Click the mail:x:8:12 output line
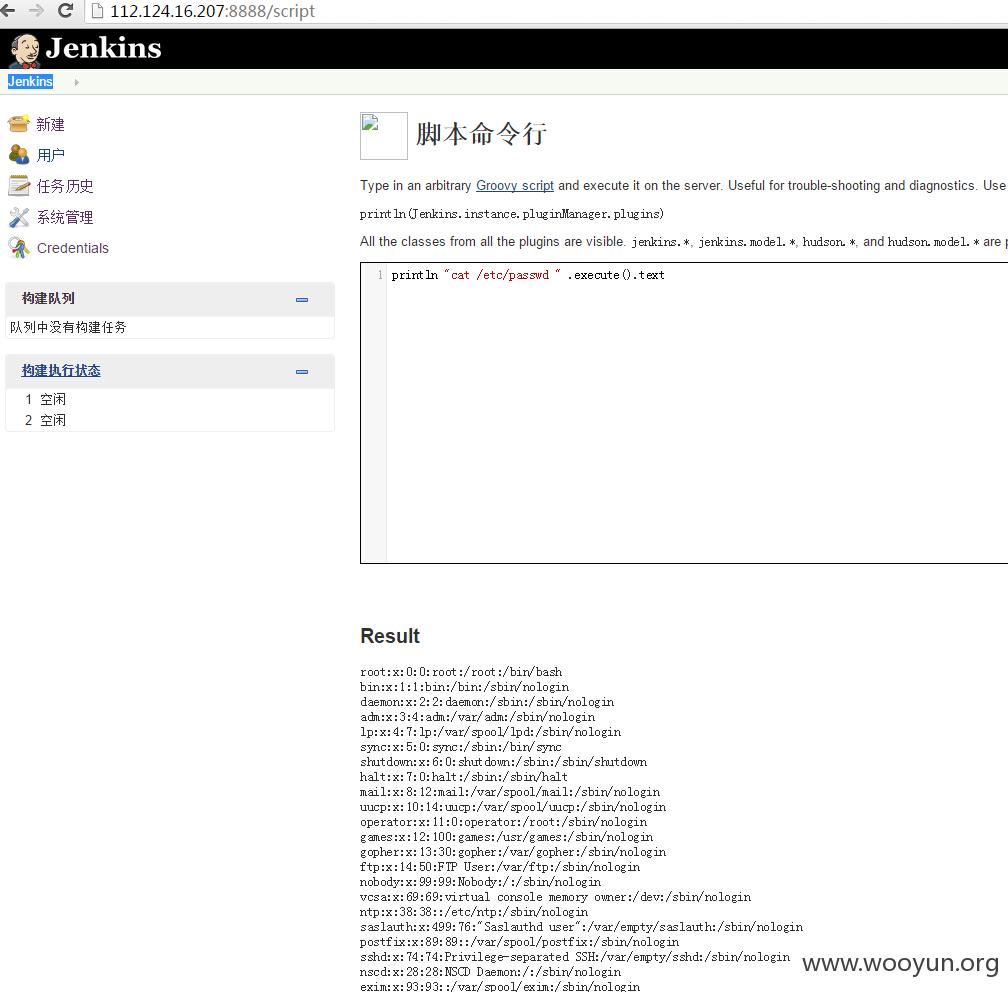Screen dimensions: 1008x992 point(510,792)
